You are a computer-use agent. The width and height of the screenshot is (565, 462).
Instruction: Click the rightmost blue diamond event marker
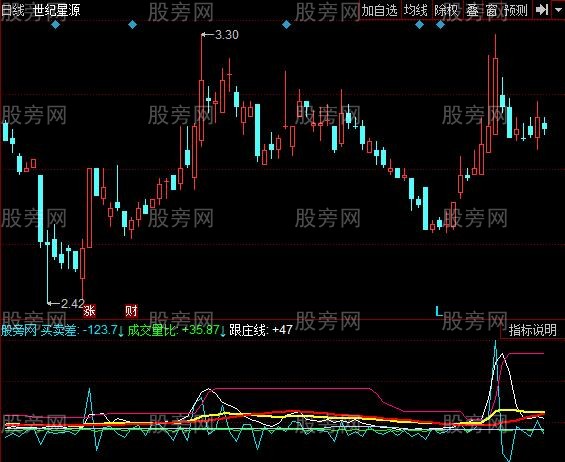(440, 25)
